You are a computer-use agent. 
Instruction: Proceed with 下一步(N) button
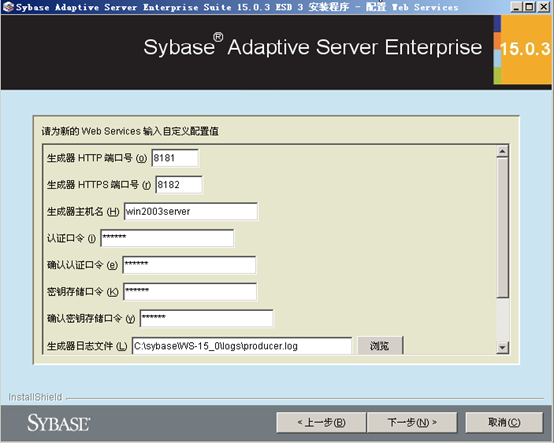pyautogui.click(x=412, y=422)
